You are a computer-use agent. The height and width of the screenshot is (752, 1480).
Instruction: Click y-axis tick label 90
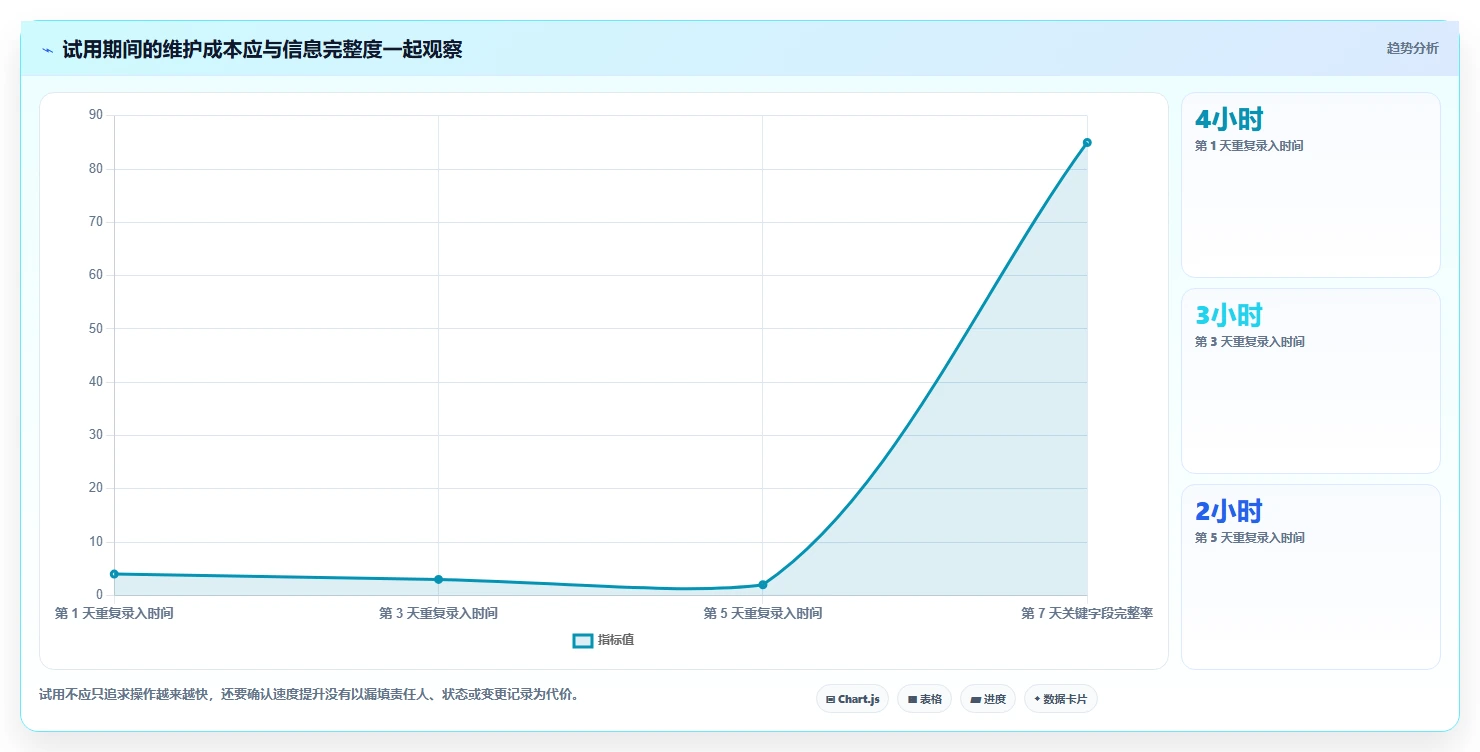click(96, 115)
